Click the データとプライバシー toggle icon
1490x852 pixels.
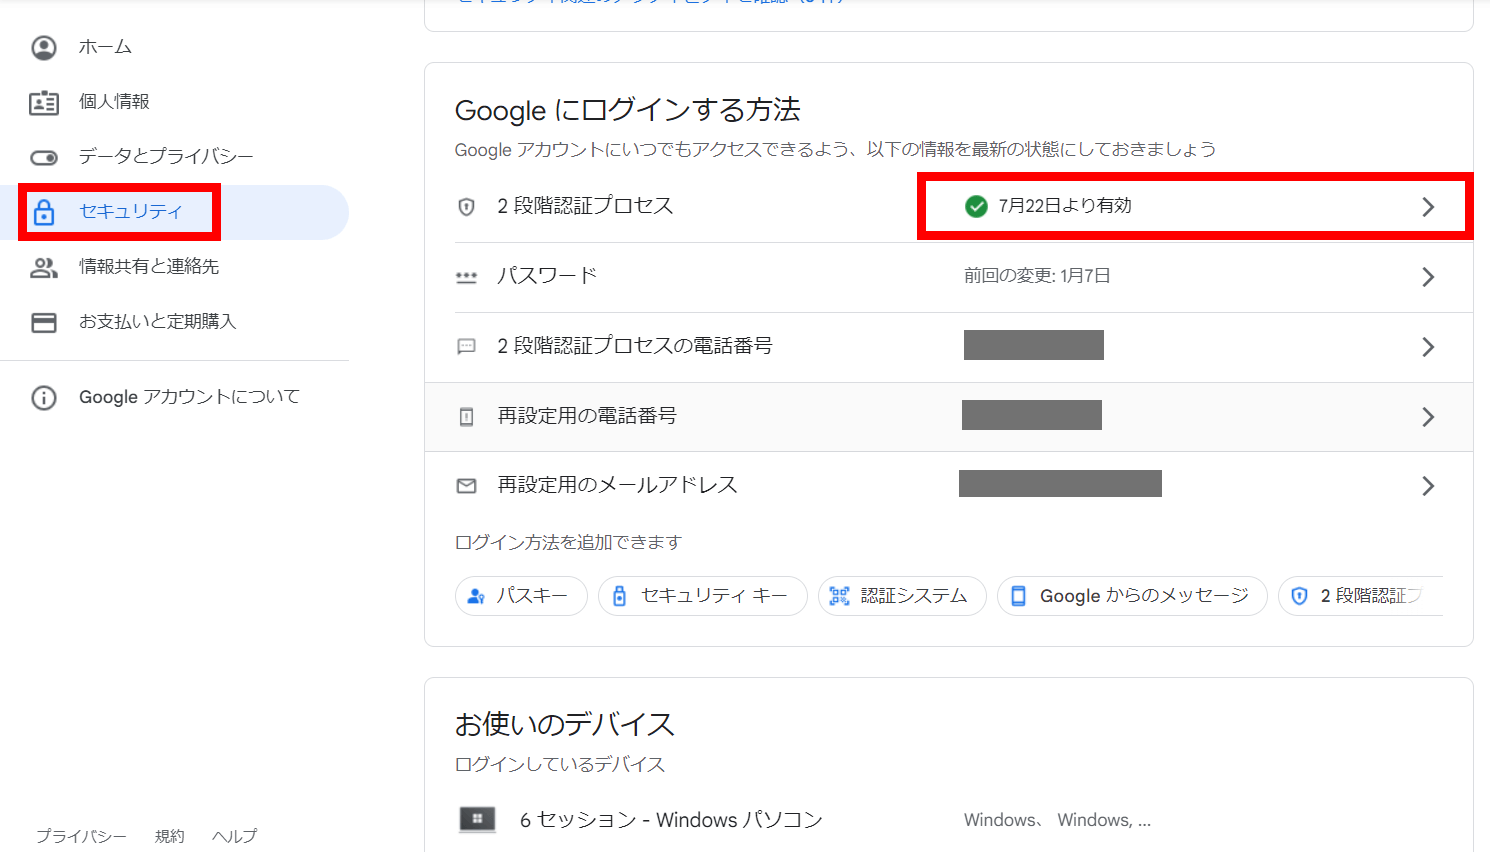pyautogui.click(x=44, y=157)
